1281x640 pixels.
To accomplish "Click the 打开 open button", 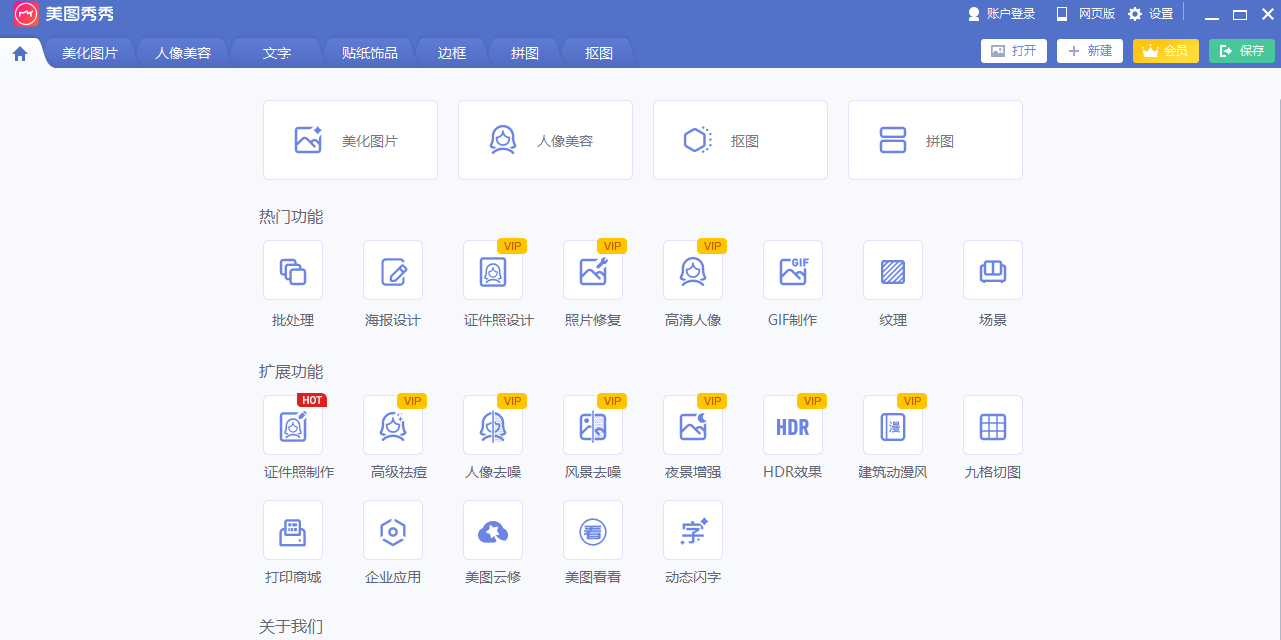I will tap(1014, 51).
